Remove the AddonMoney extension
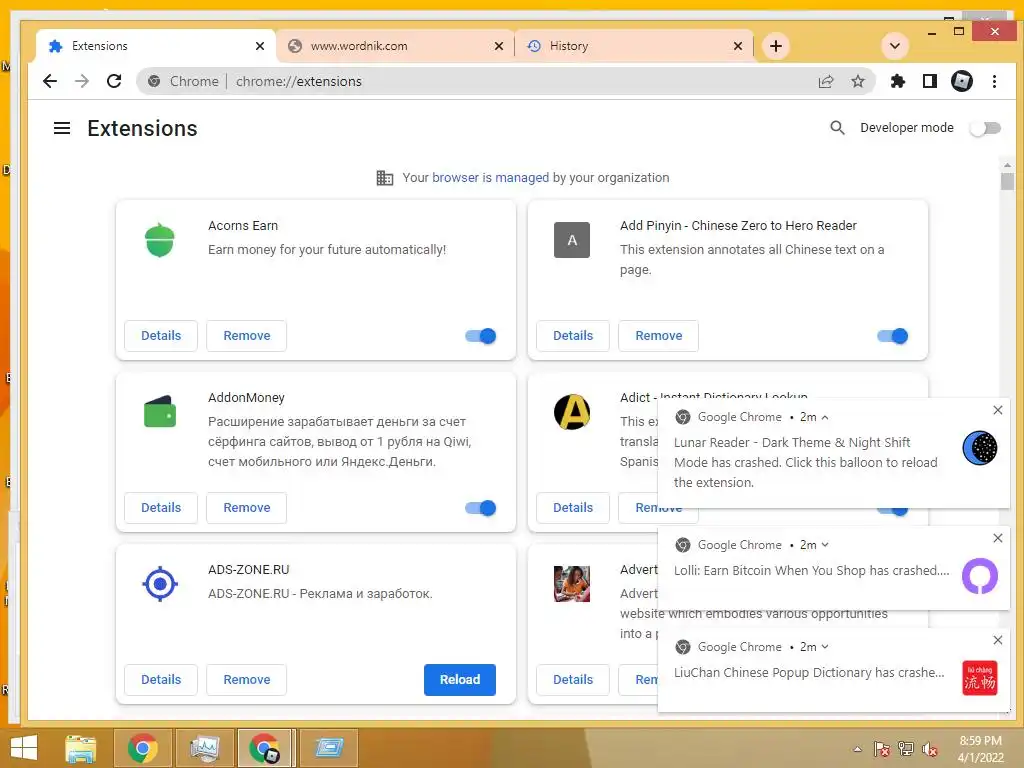 click(x=246, y=507)
